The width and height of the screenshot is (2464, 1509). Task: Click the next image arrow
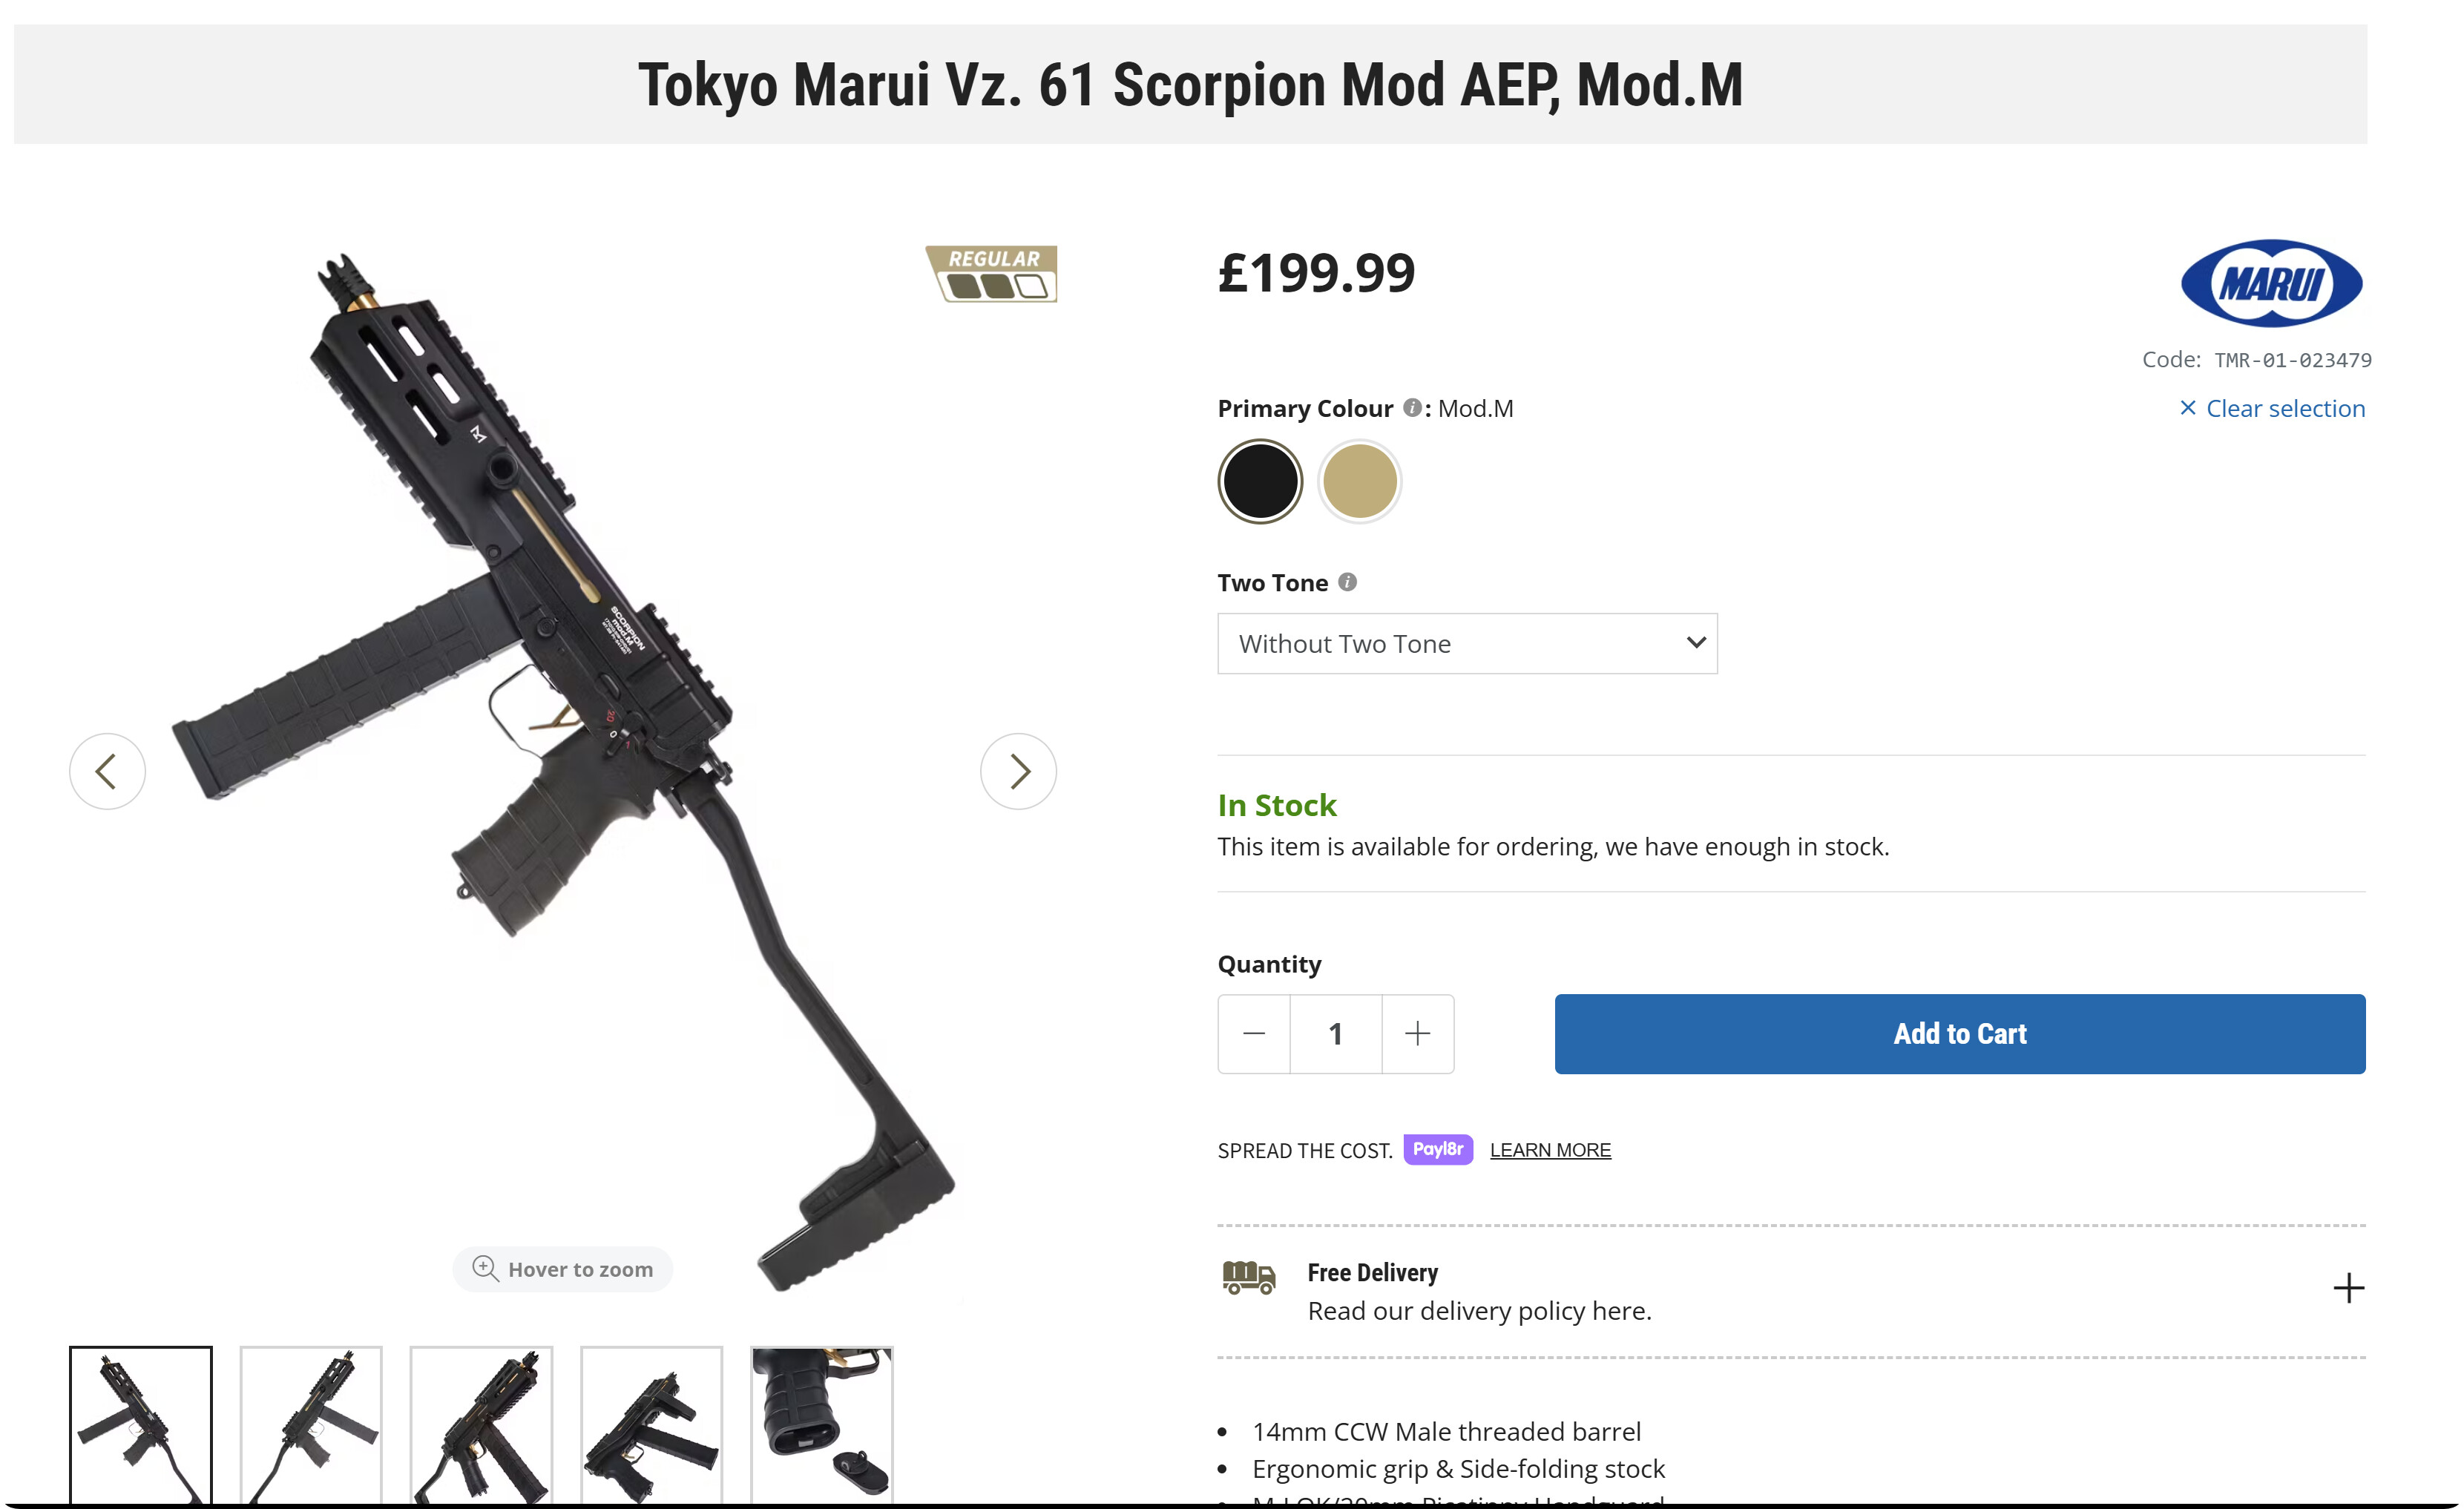[x=1018, y=771]
